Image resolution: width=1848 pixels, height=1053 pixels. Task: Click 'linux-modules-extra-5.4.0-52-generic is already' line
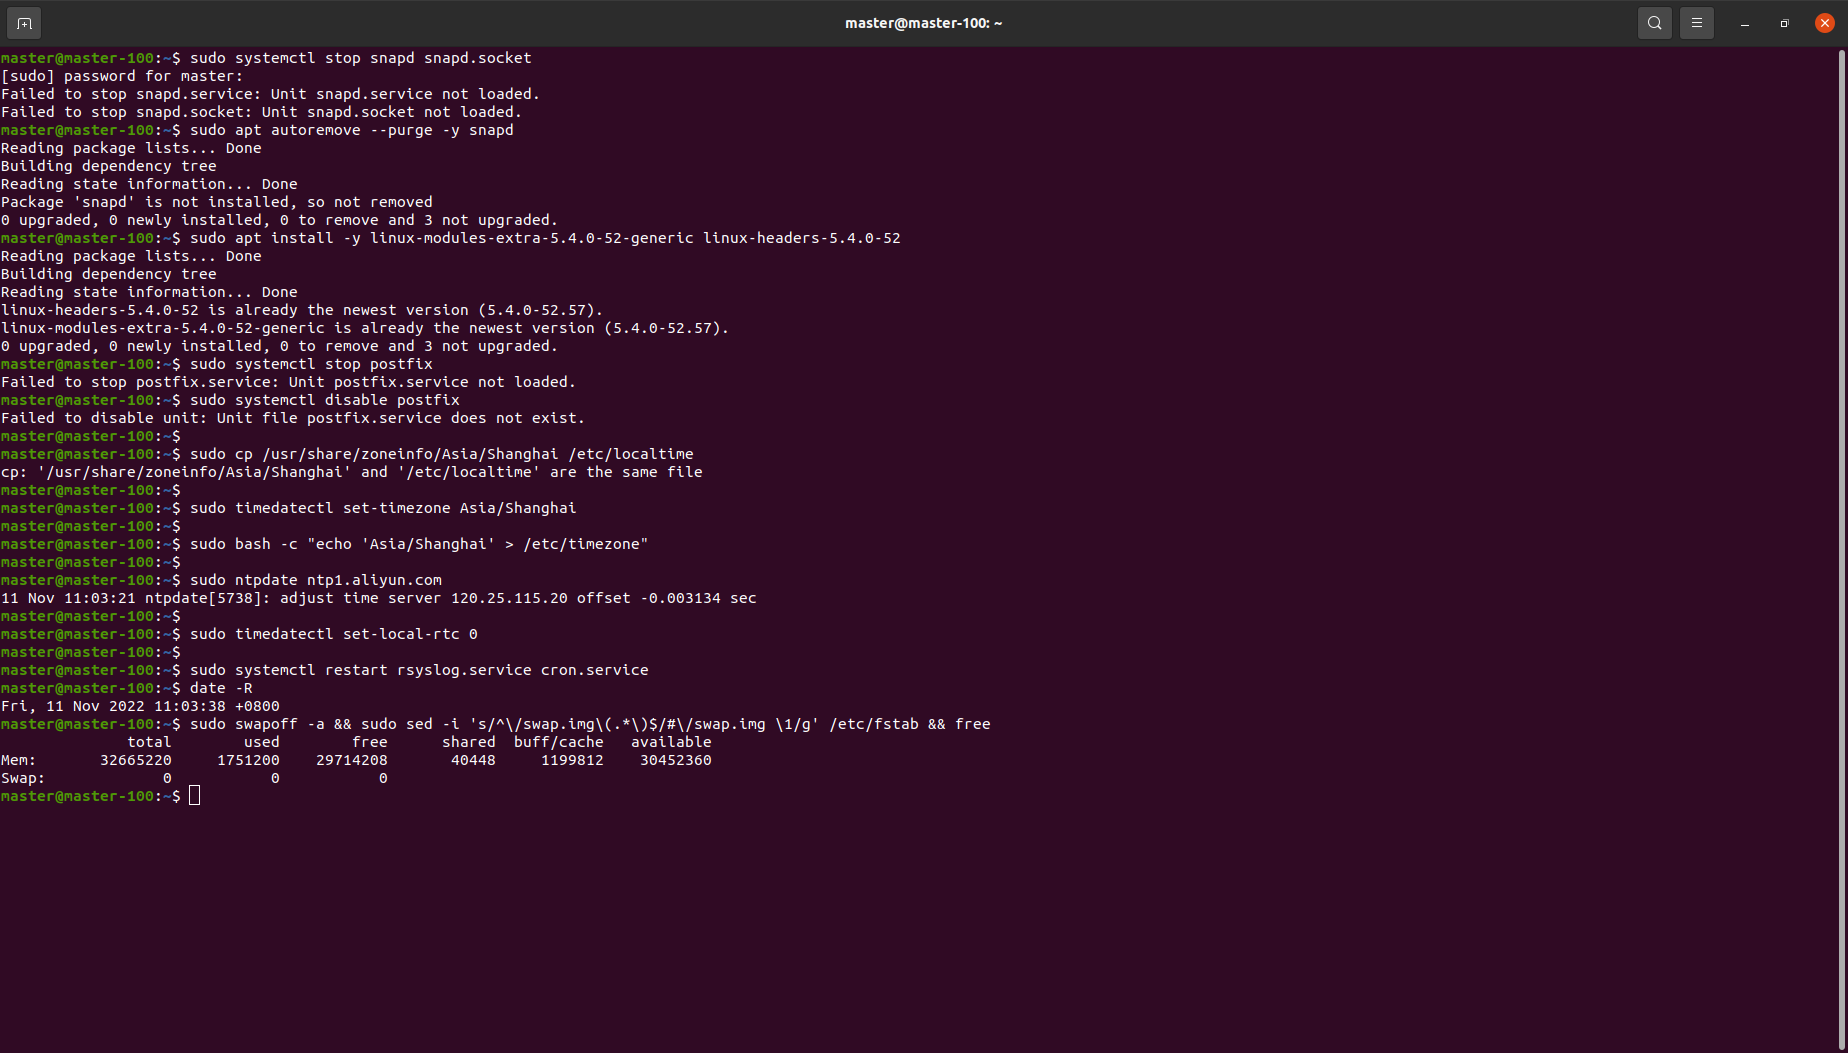365,328
